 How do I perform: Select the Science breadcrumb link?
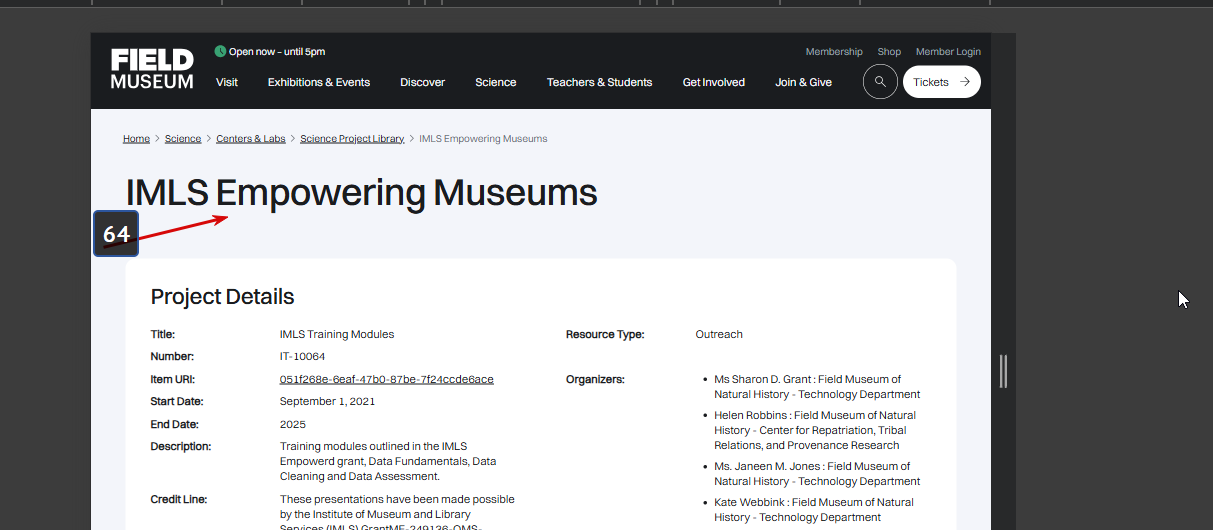point(183,139)
